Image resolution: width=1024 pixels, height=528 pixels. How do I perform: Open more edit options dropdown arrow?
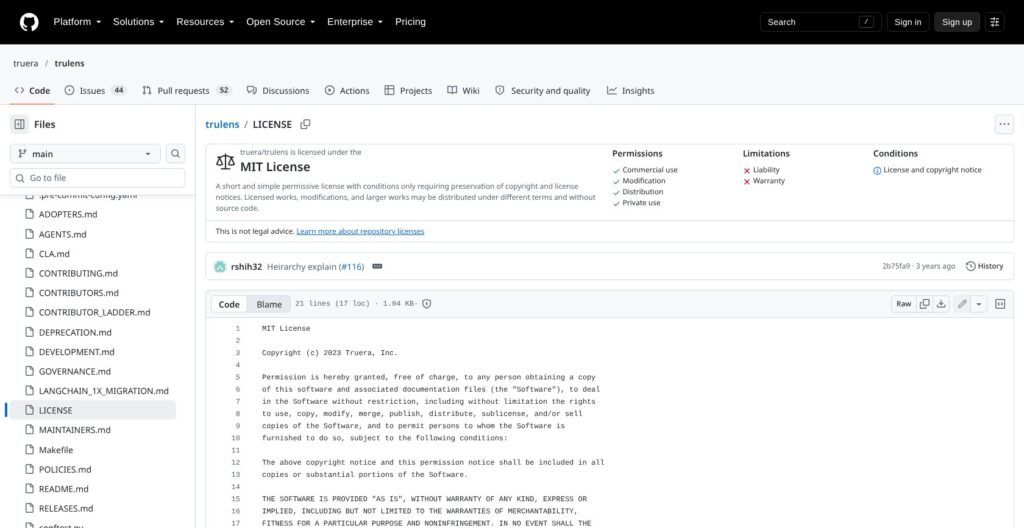tap(978, 304)
